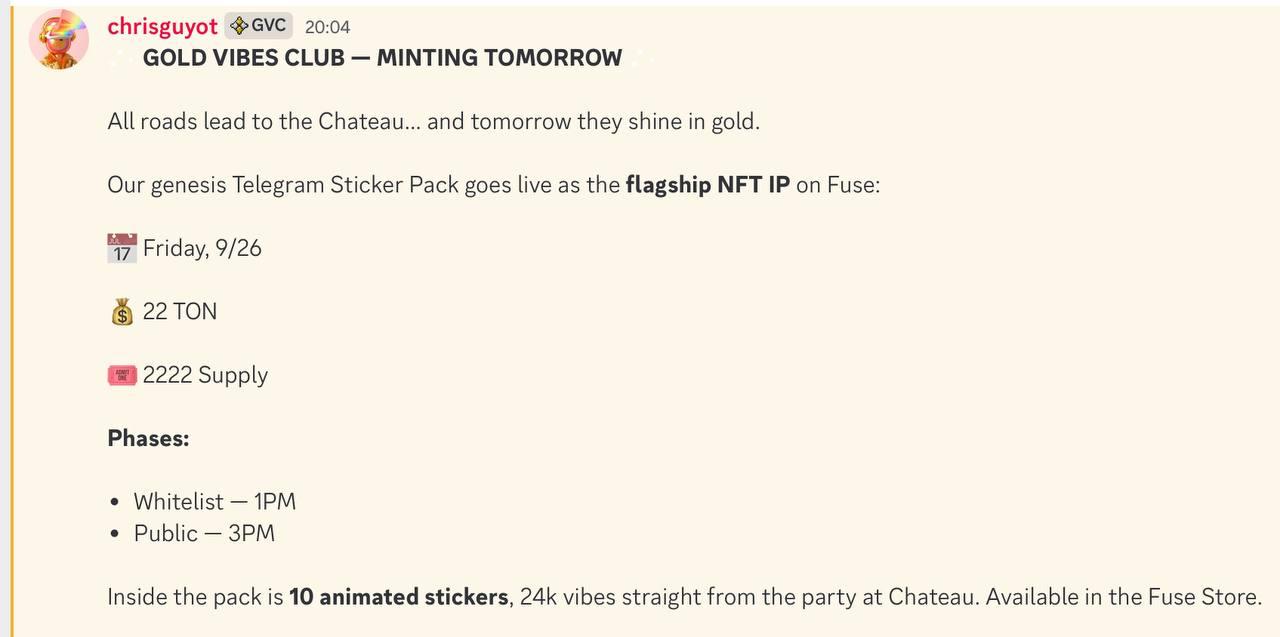Click the money bag emoji
The height and width of the screenshot is (637, 1280).
point(121,312)
